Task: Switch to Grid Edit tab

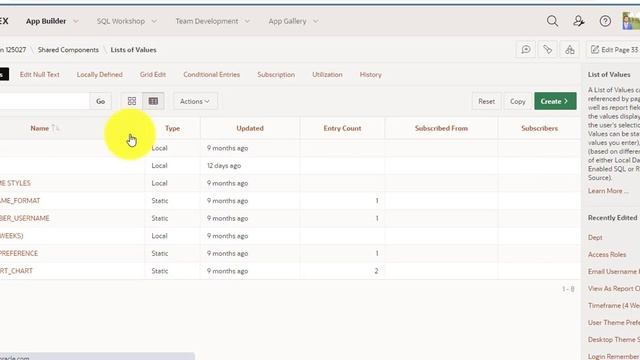Action: [x=153, y=75]
